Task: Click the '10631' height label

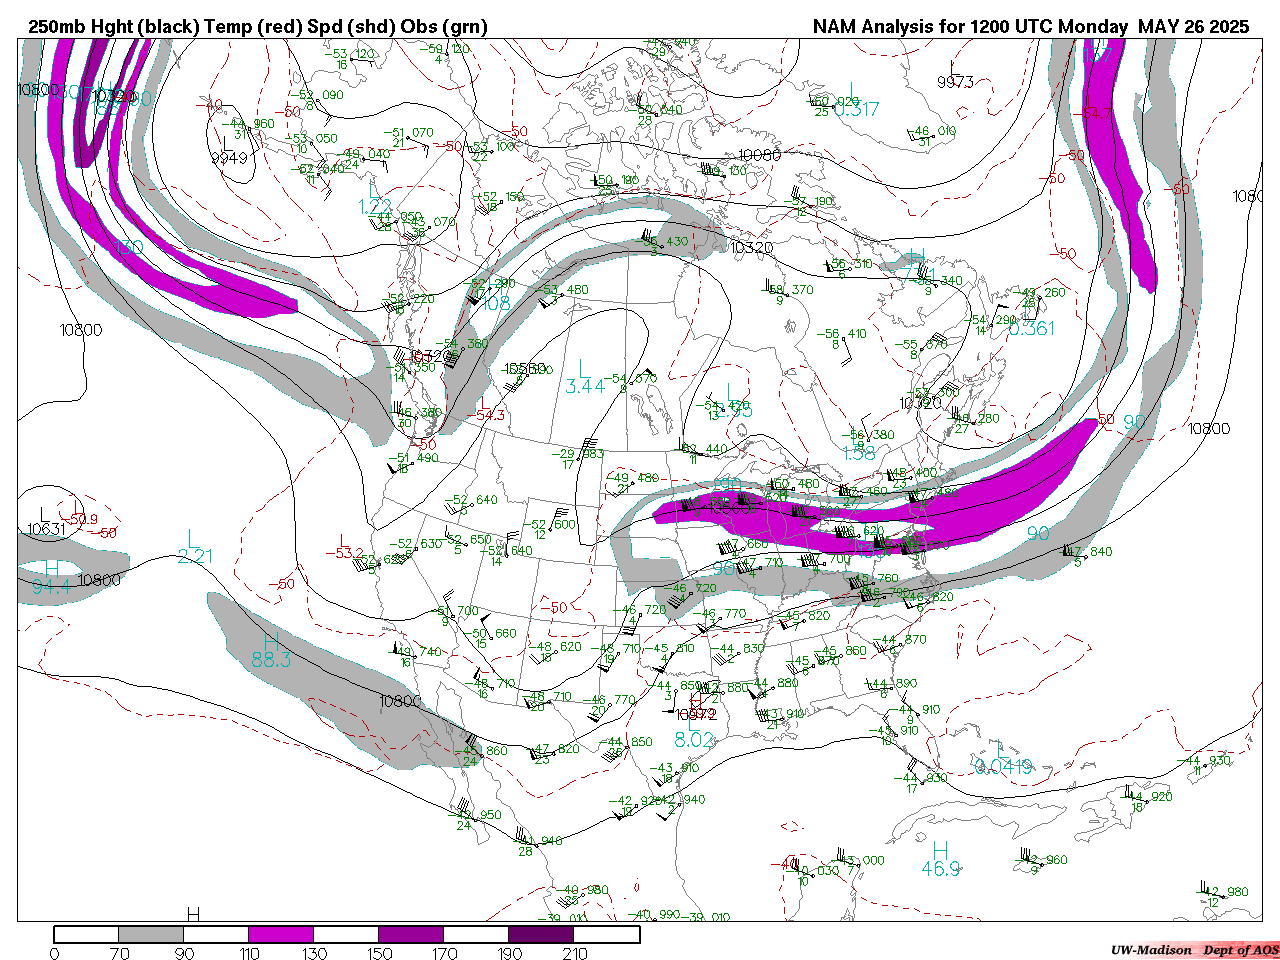Action: [46, 529]
